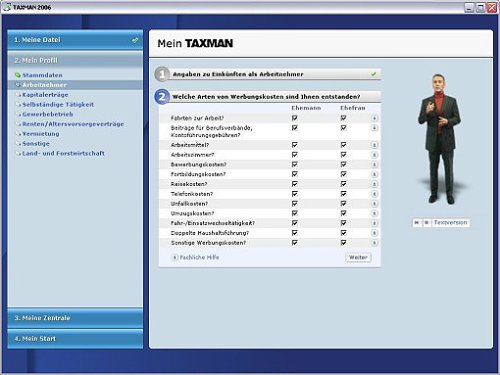500x375 pixels.
Task: Open info icon for Arbeitszimmer row
Action: tap(374, 155)
